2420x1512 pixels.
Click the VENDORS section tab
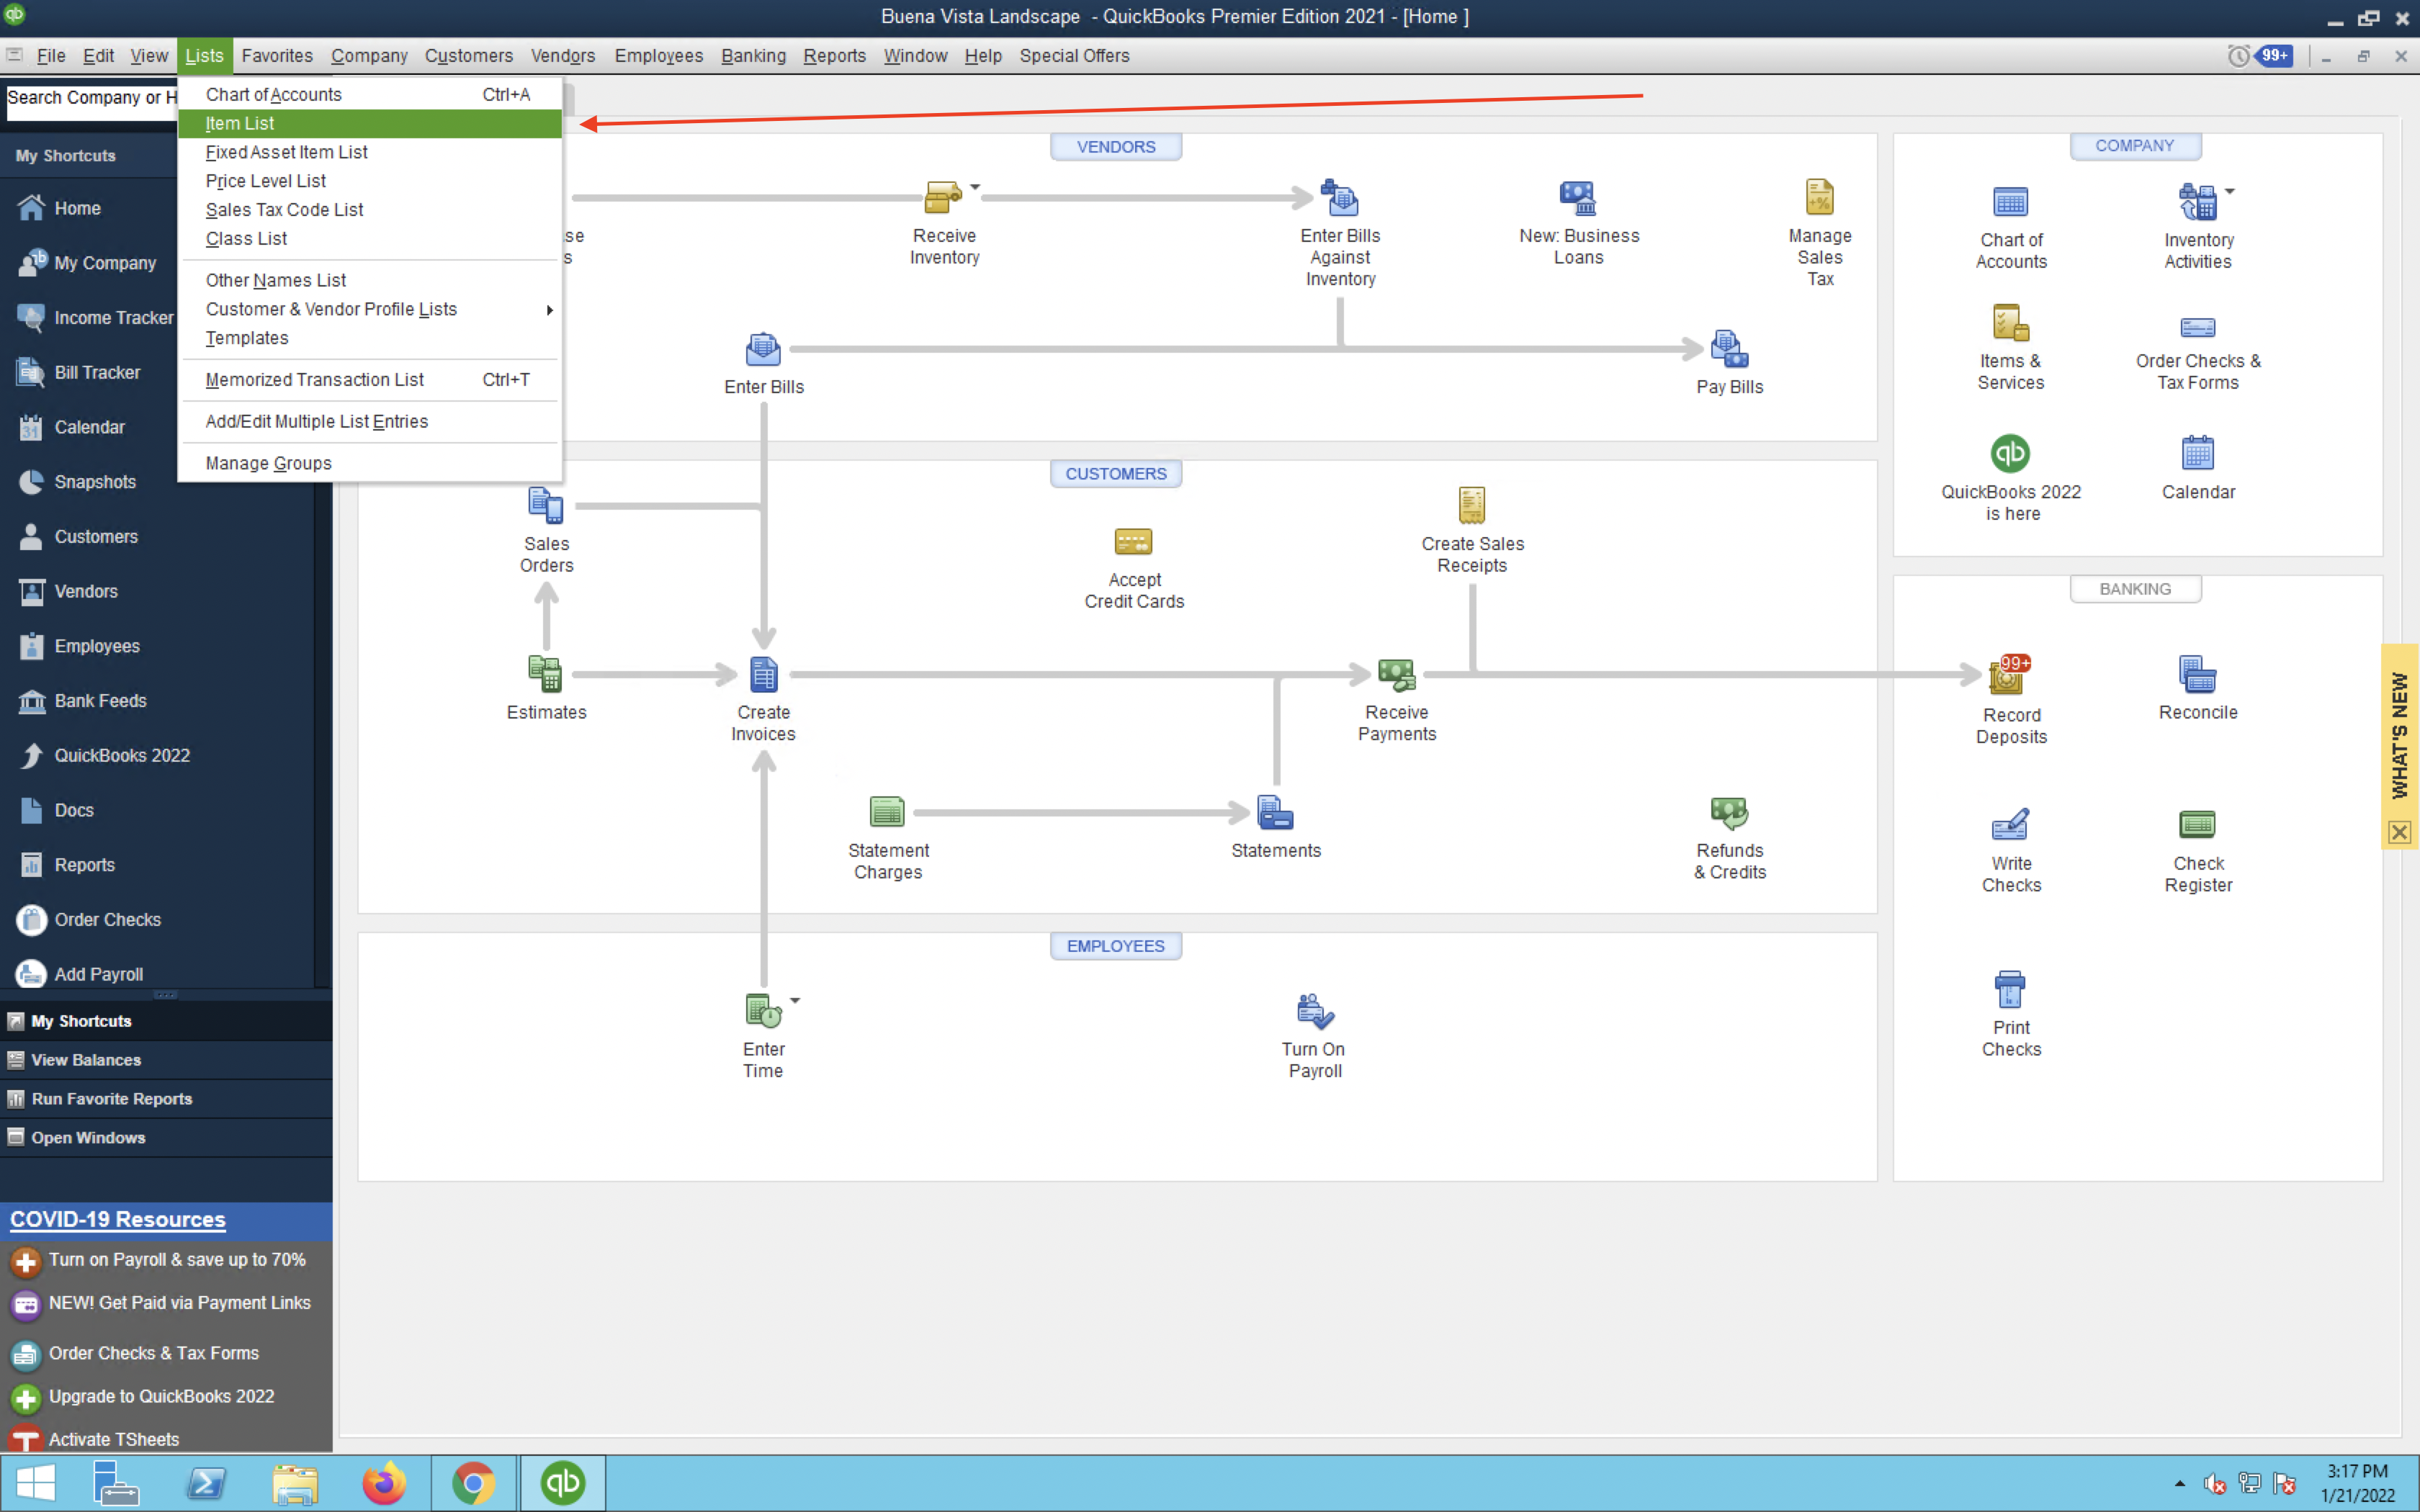coord(1115,146)
